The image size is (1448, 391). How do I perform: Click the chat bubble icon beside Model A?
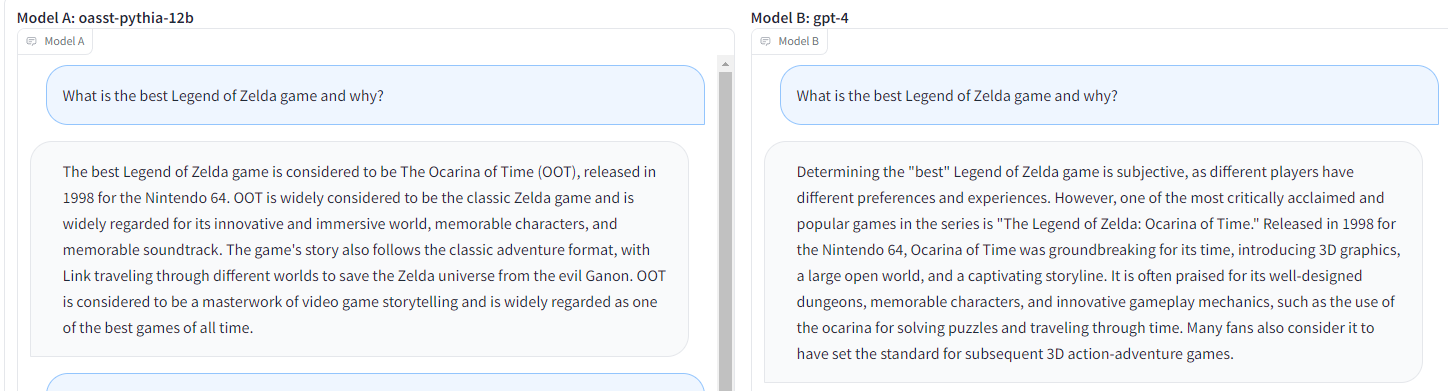pos(32,41)
